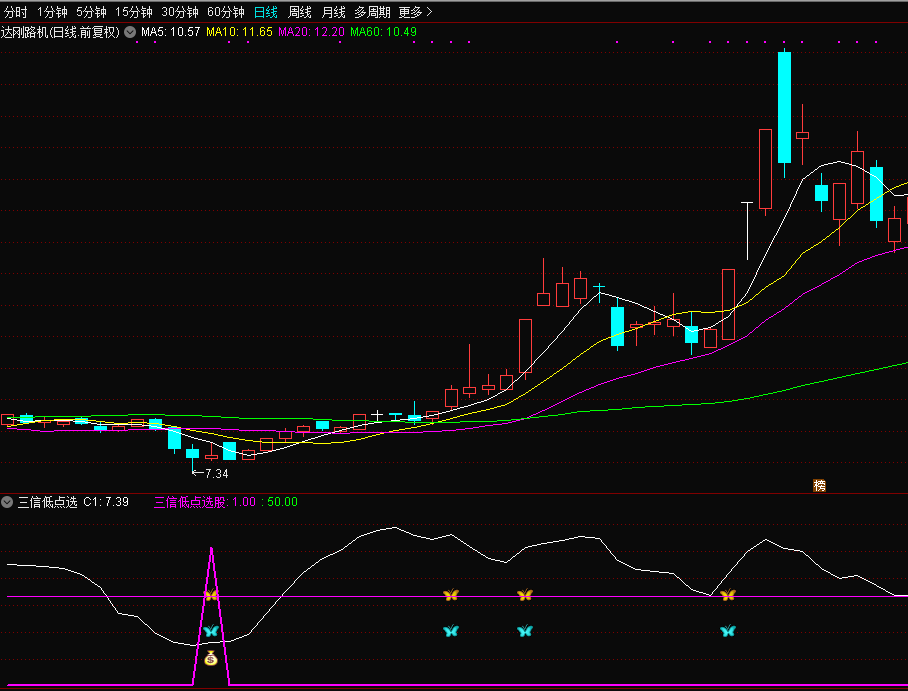Screen dimensions: 908x691
Task: Click cyan butterfly inside the magenta spike
Action: click(211, 631)
